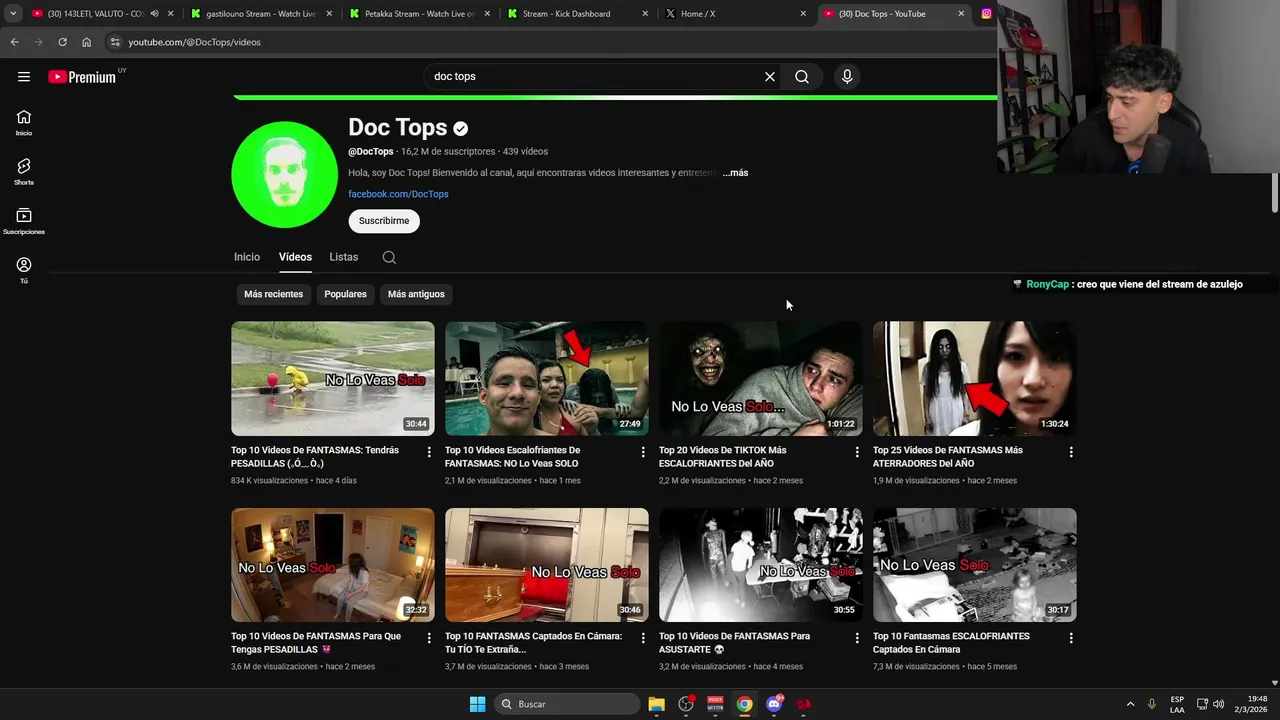Show hidden system tray icons chevron

point(1130,704)
